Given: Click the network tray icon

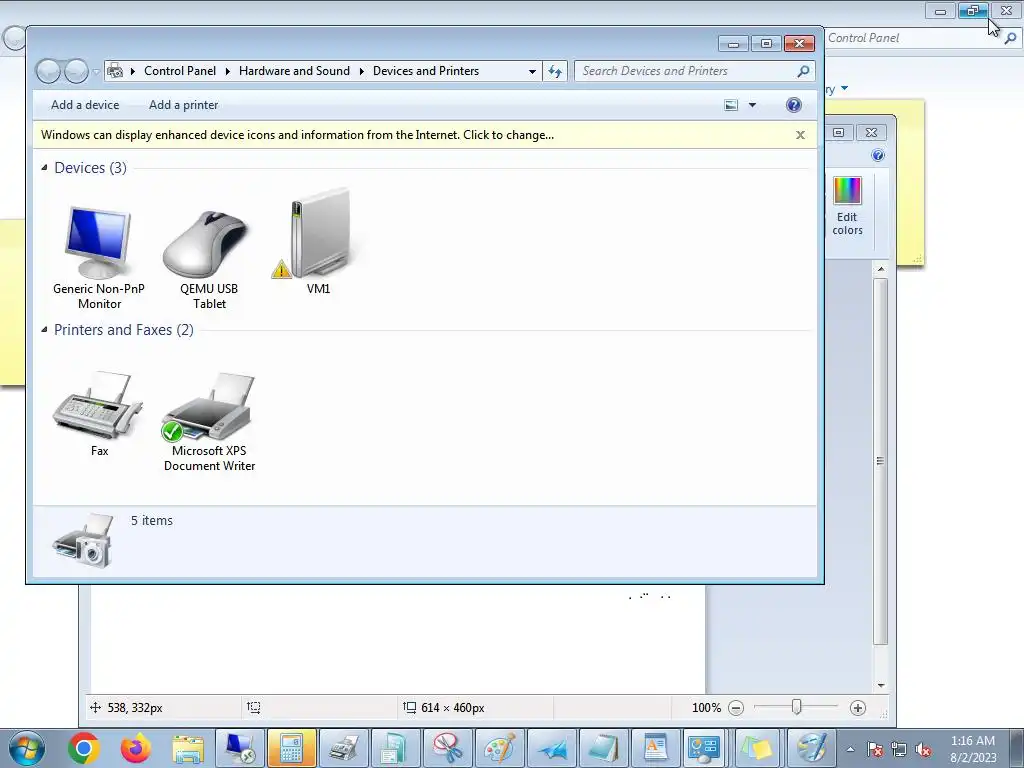Looking at the screenshot, I should pos(899,749).
